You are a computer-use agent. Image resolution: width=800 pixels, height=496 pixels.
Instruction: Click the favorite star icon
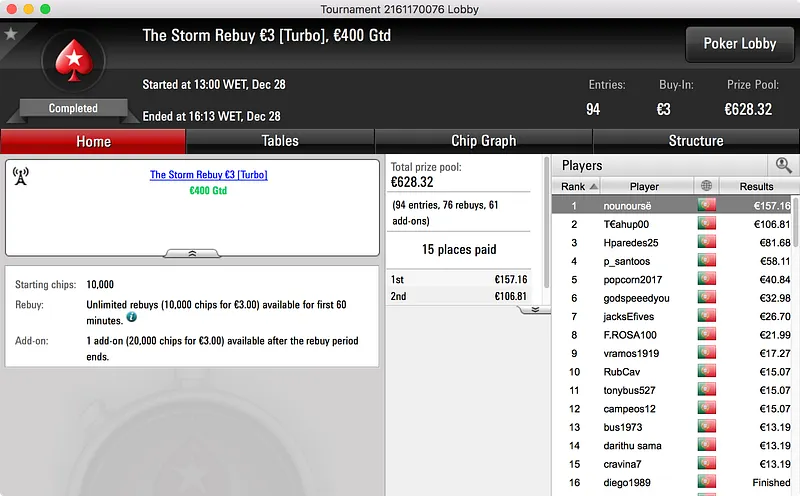click(x=11, y=34)
